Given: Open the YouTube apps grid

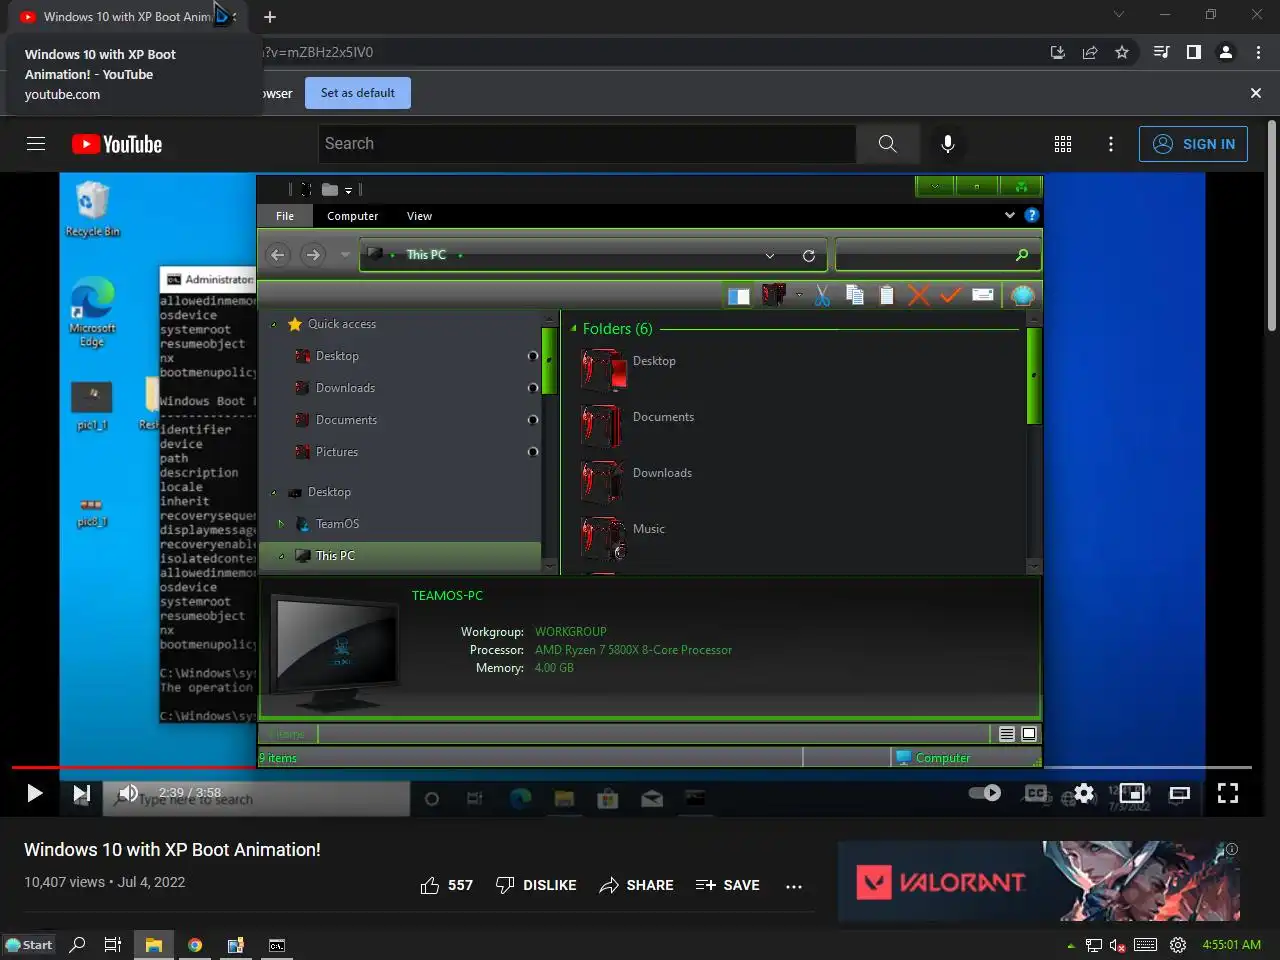Looking at the screenshot, I should pyautogui.click(x=1063, y=144).
